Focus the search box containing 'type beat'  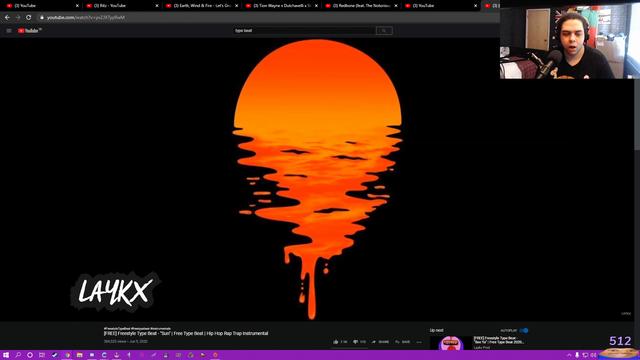[x=304, y=31]
